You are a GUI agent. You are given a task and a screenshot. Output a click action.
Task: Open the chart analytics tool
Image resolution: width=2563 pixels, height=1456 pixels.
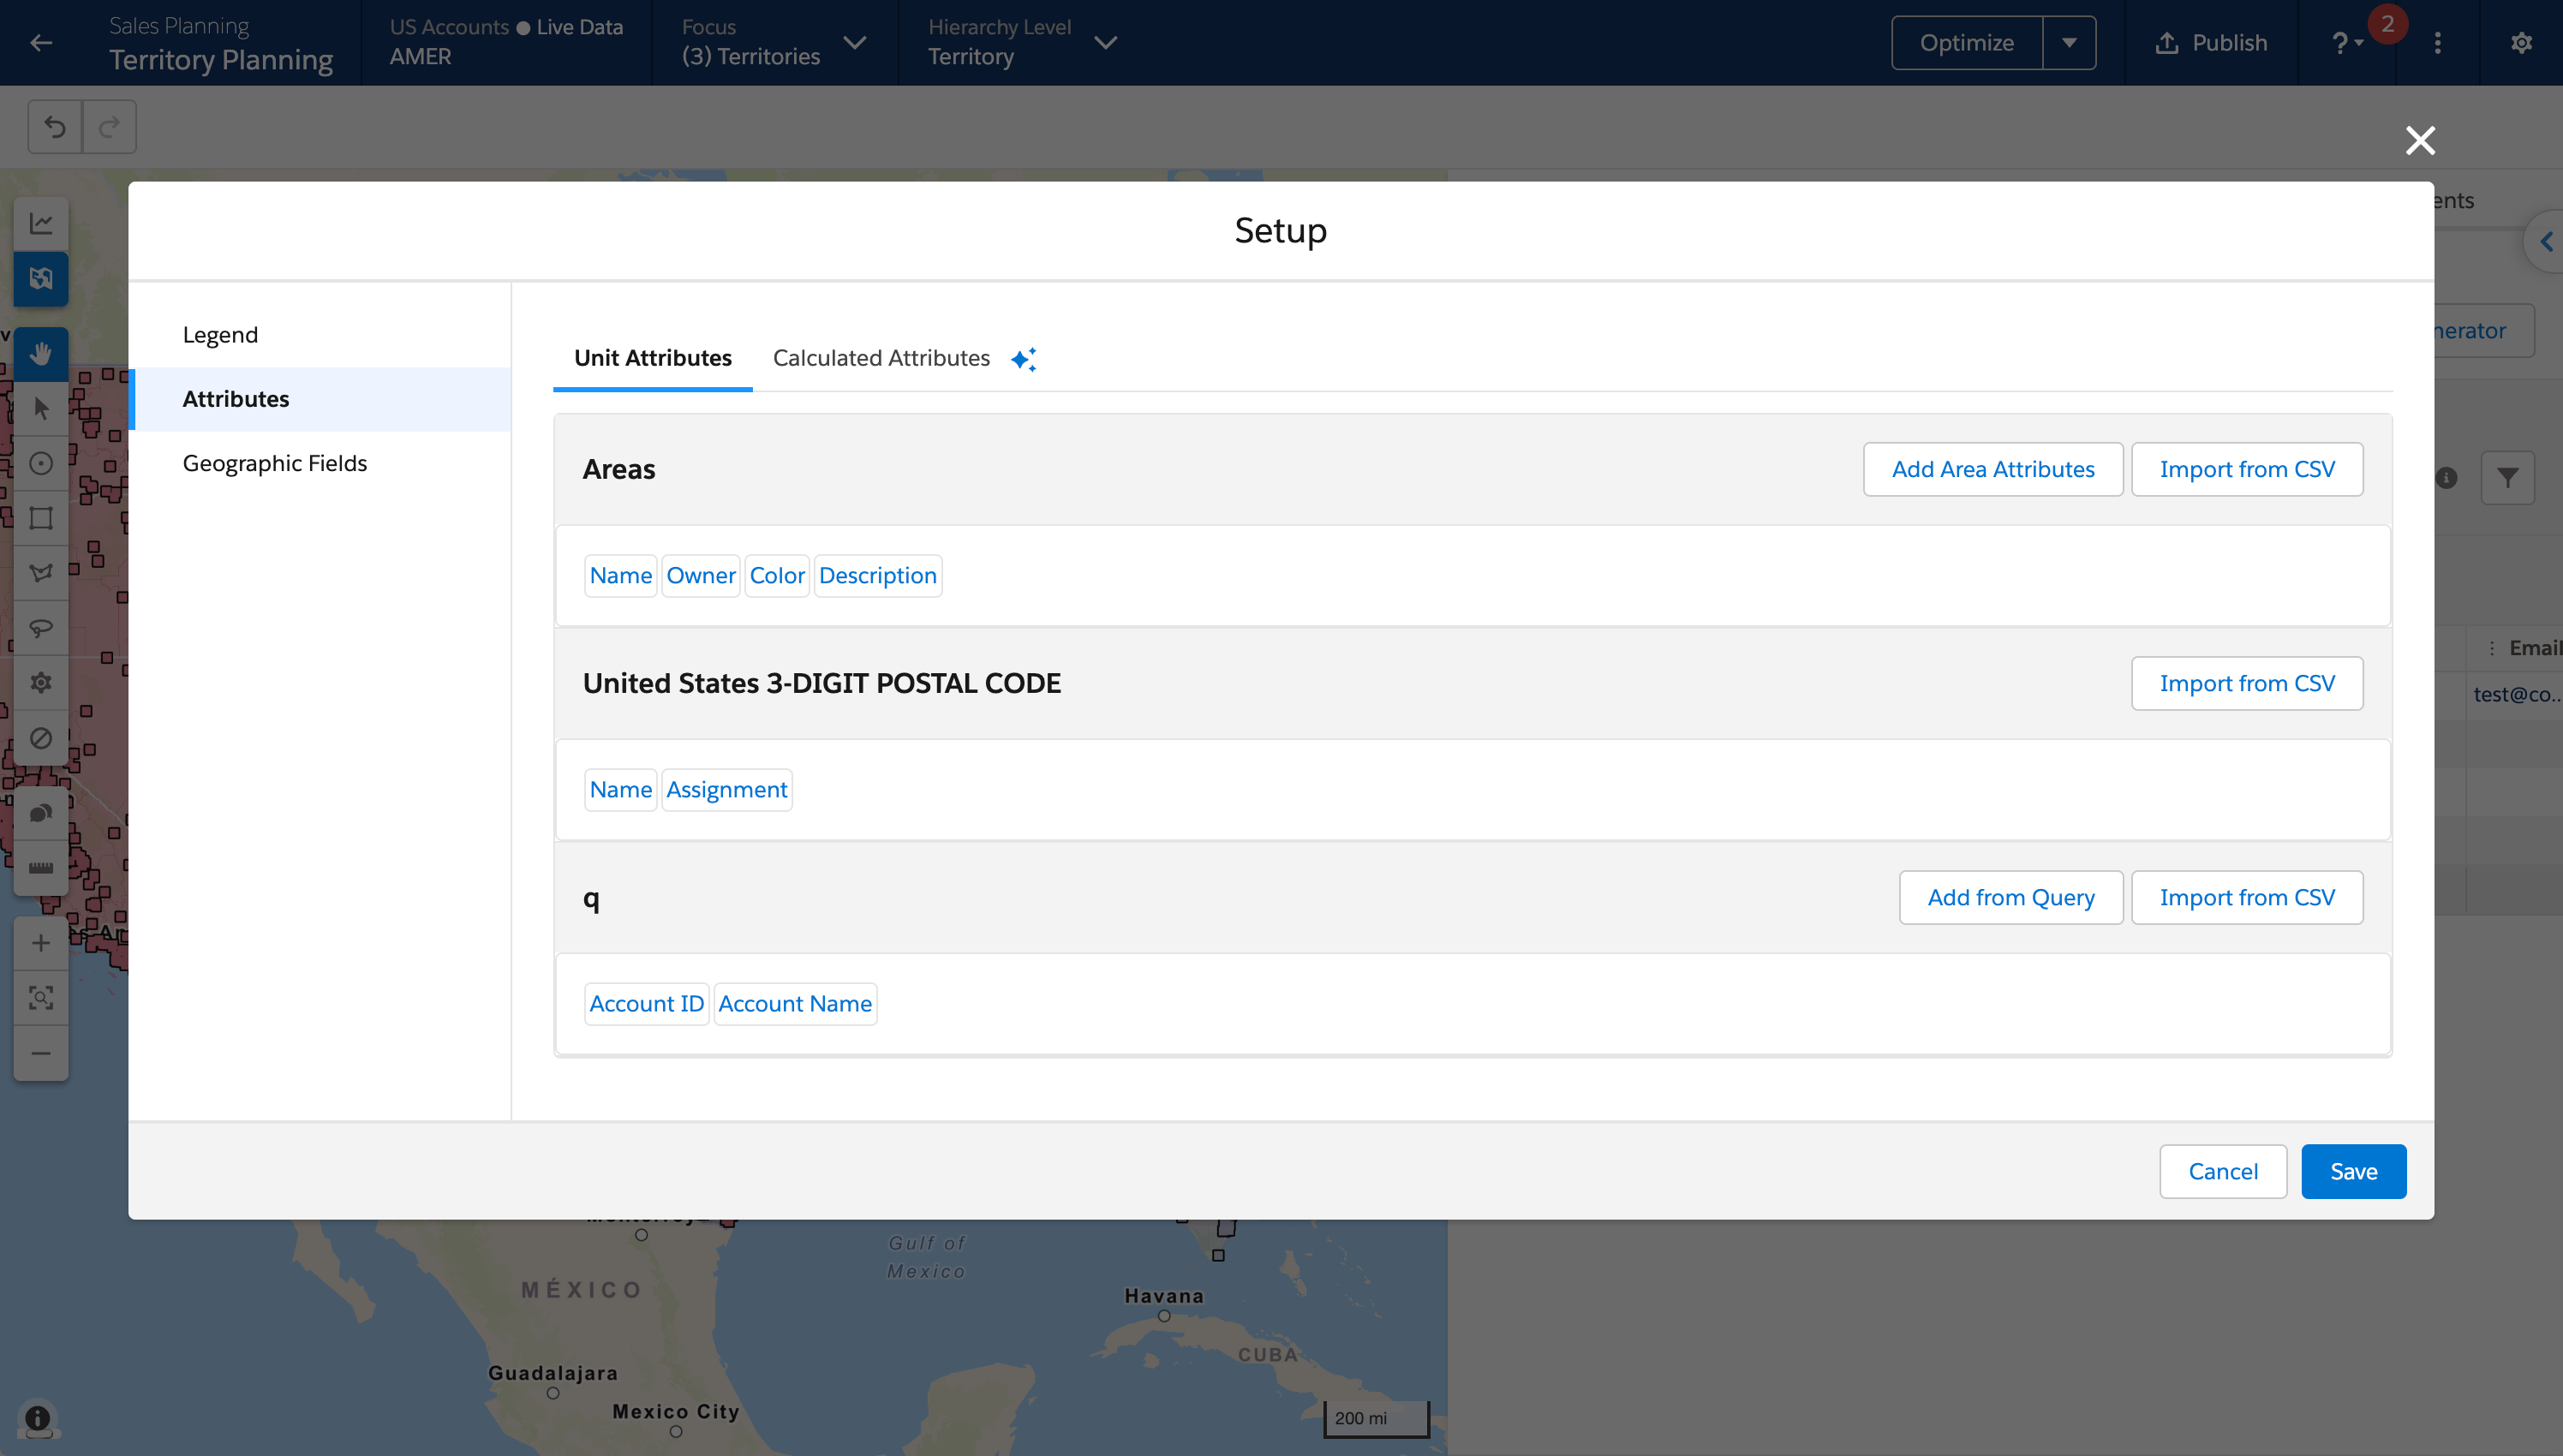click(41, 223)
